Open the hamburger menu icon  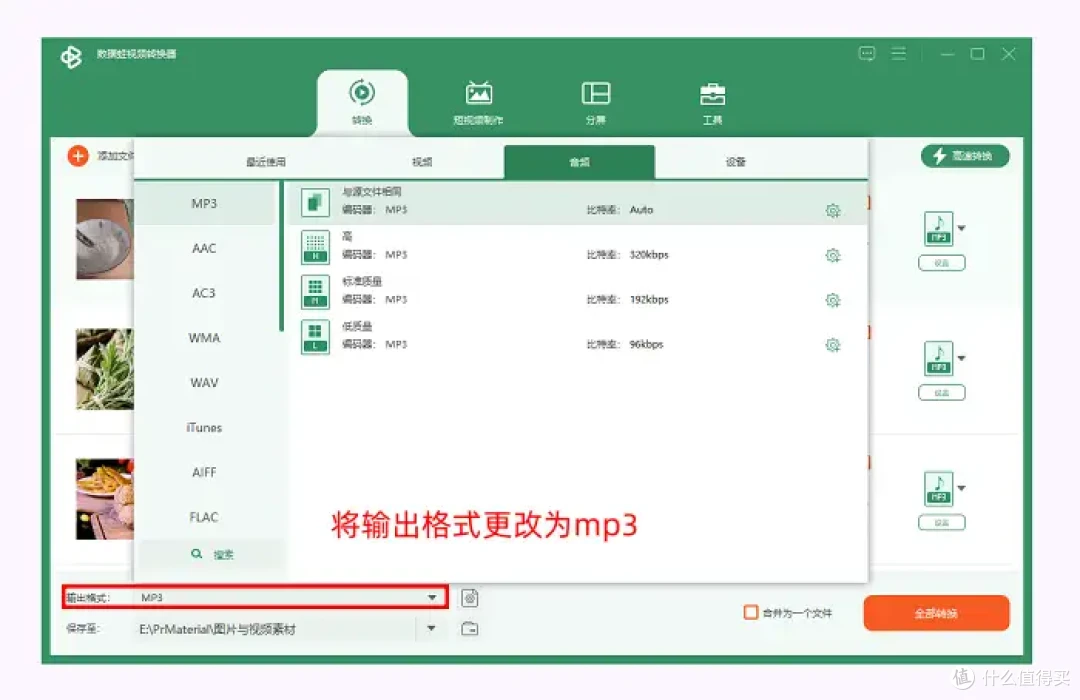click(x=899, y=54)
